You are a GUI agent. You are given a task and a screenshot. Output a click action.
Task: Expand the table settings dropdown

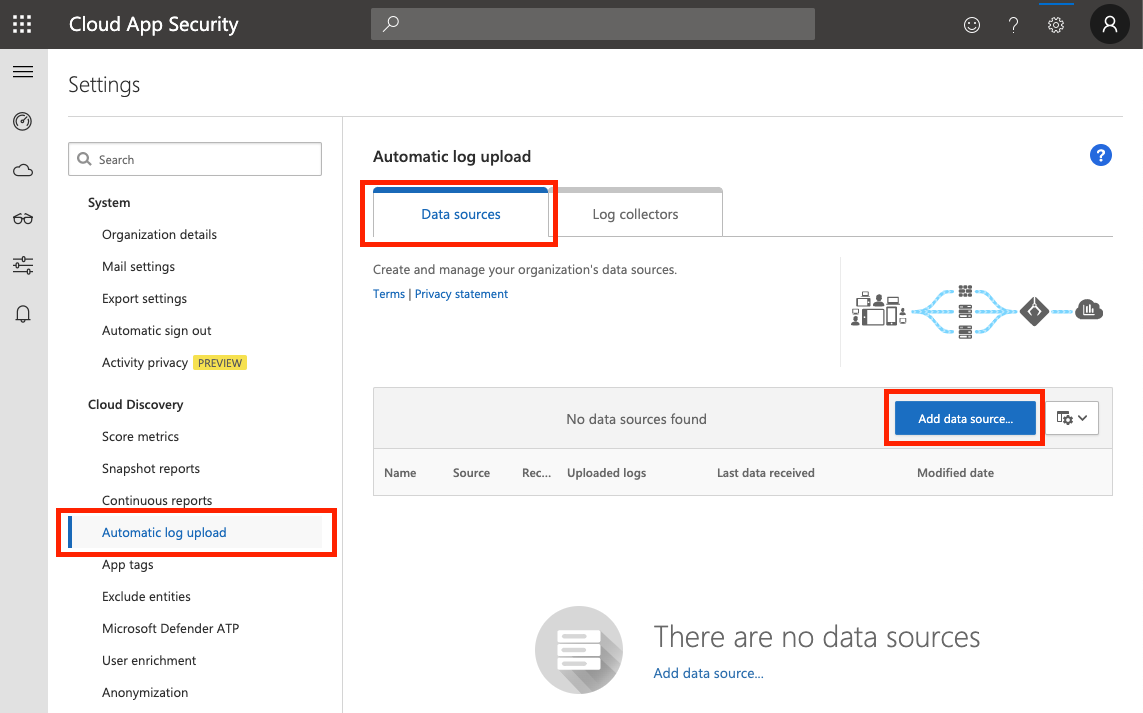click(x=1072, y=418)
